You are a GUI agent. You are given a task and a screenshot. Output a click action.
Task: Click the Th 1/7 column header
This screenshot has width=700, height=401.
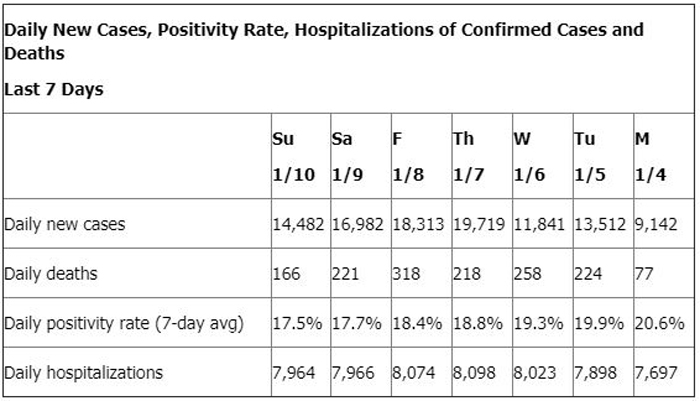(x=469, y=156)
